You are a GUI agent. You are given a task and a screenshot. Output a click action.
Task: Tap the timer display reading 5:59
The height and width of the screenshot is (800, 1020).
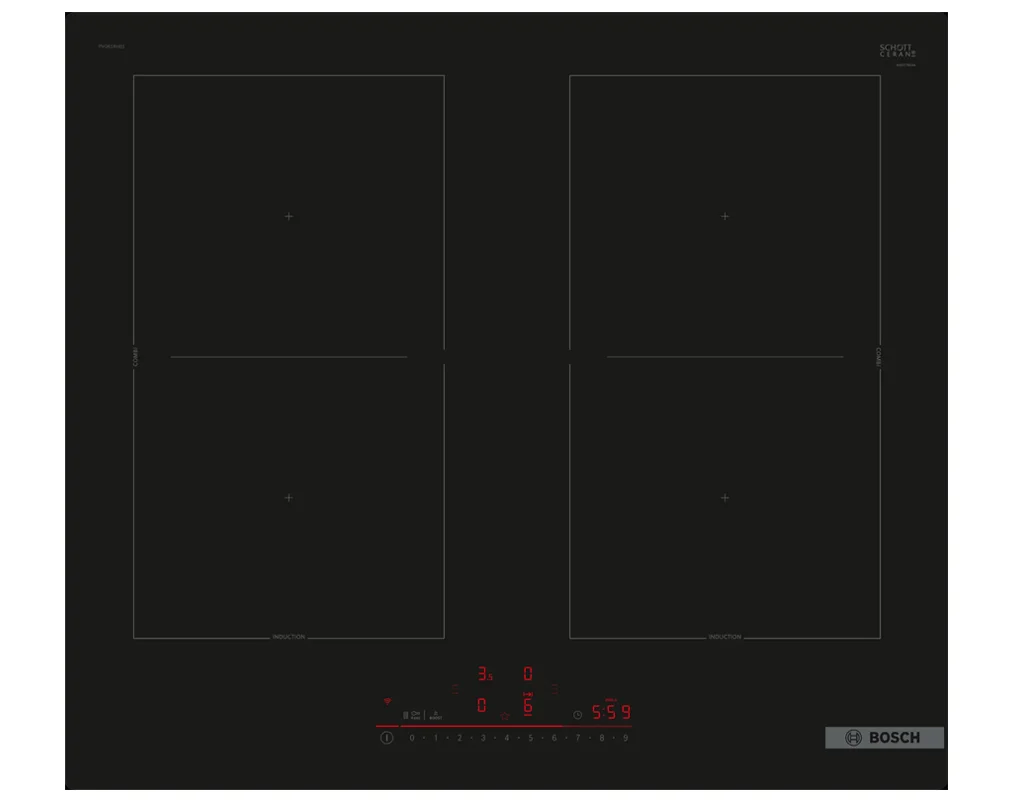click(611, 712)
